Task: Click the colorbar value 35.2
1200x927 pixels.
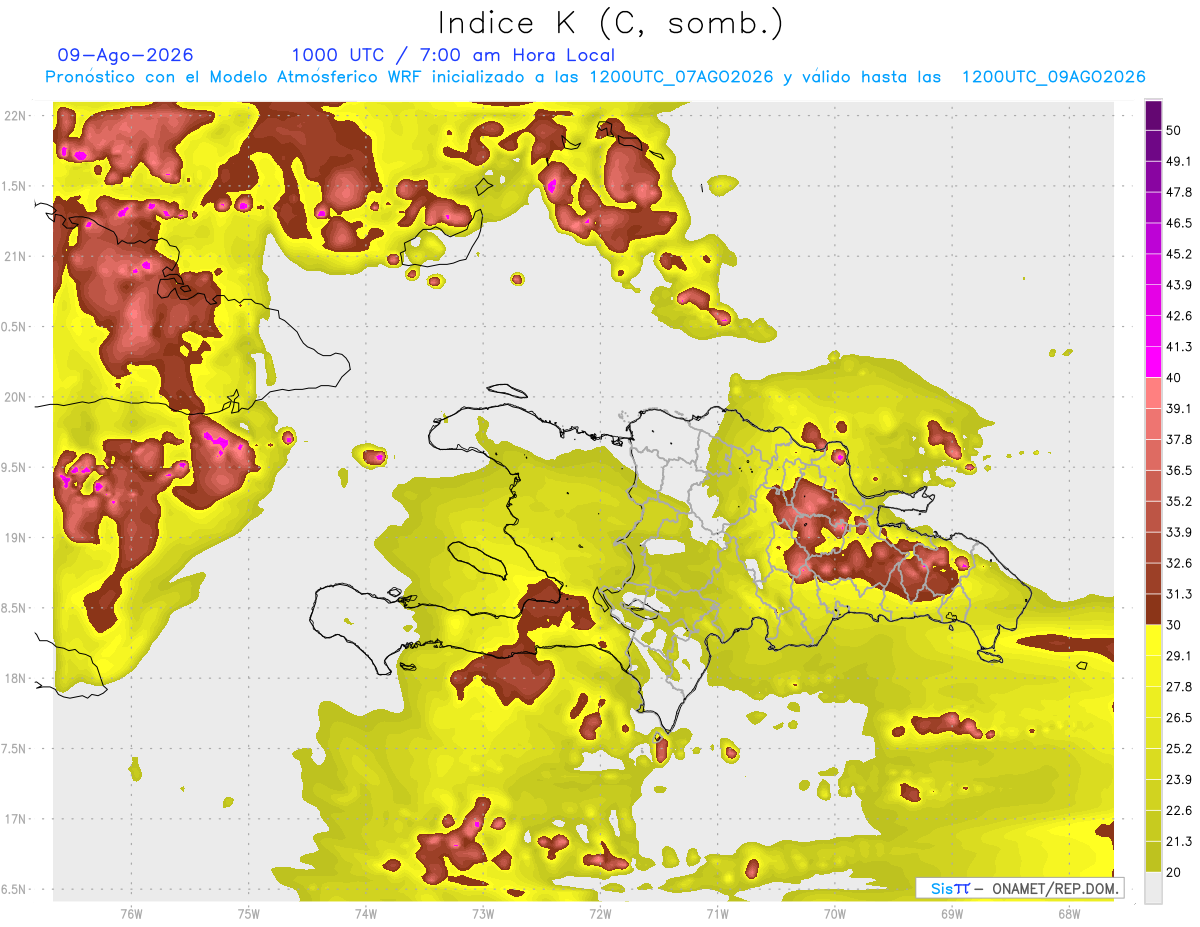Action: tap(1179, 501)
